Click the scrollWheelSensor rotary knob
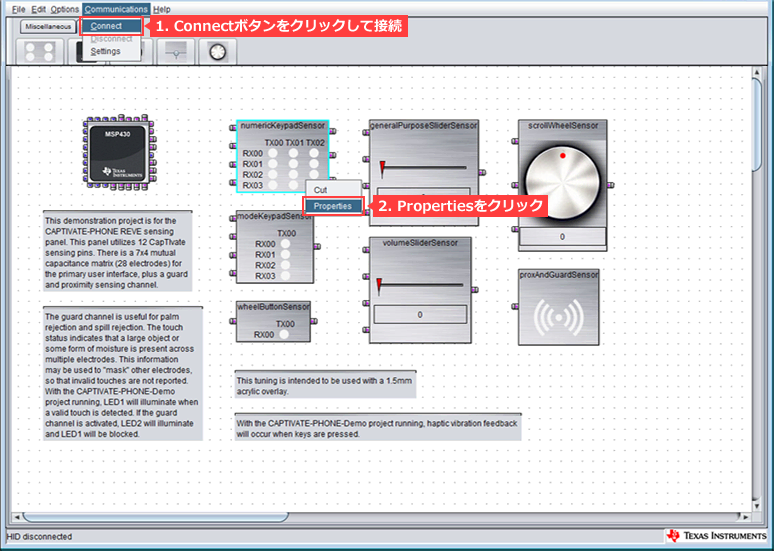Viewport: 774px width, 551px height. pyautogui.click(x=562, y=183)
